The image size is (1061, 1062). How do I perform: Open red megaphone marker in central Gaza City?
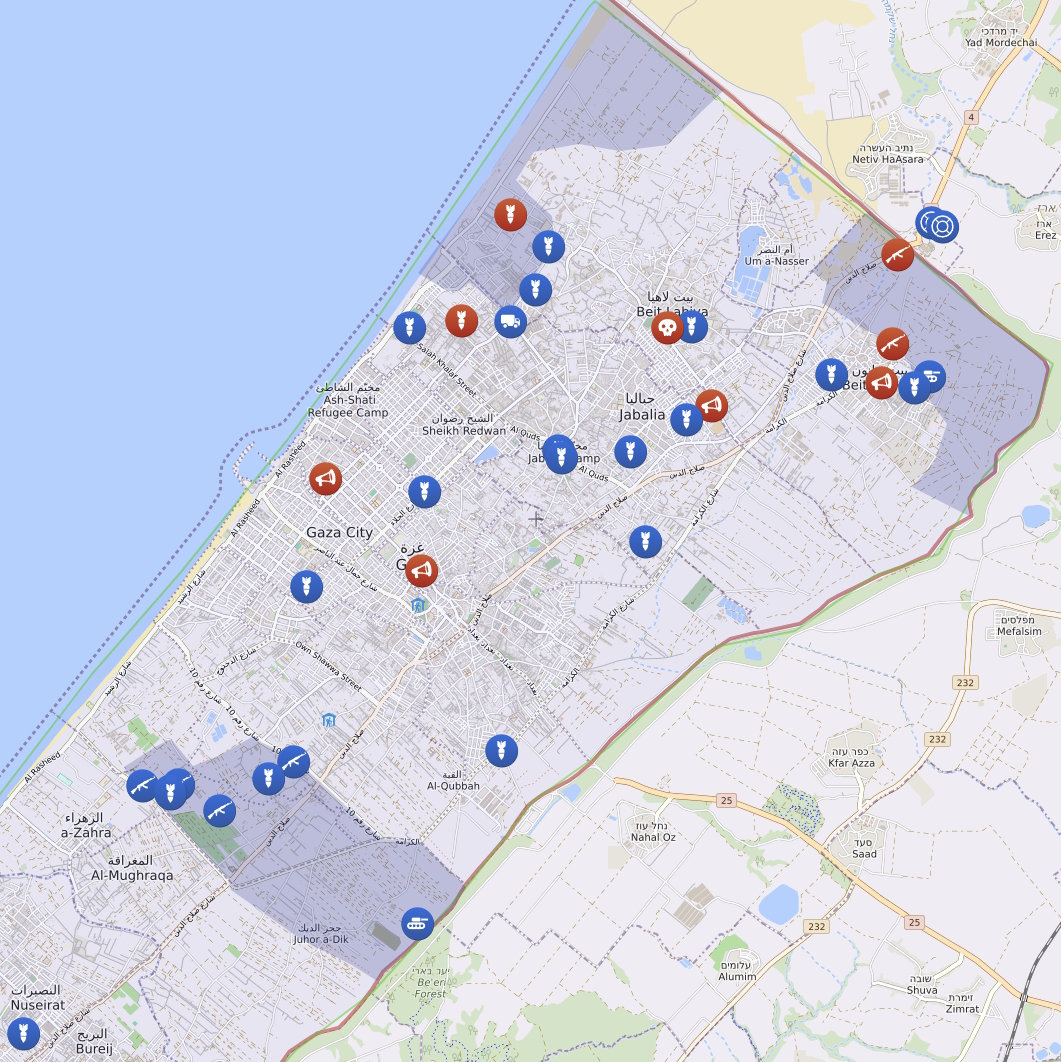[422, 571]
